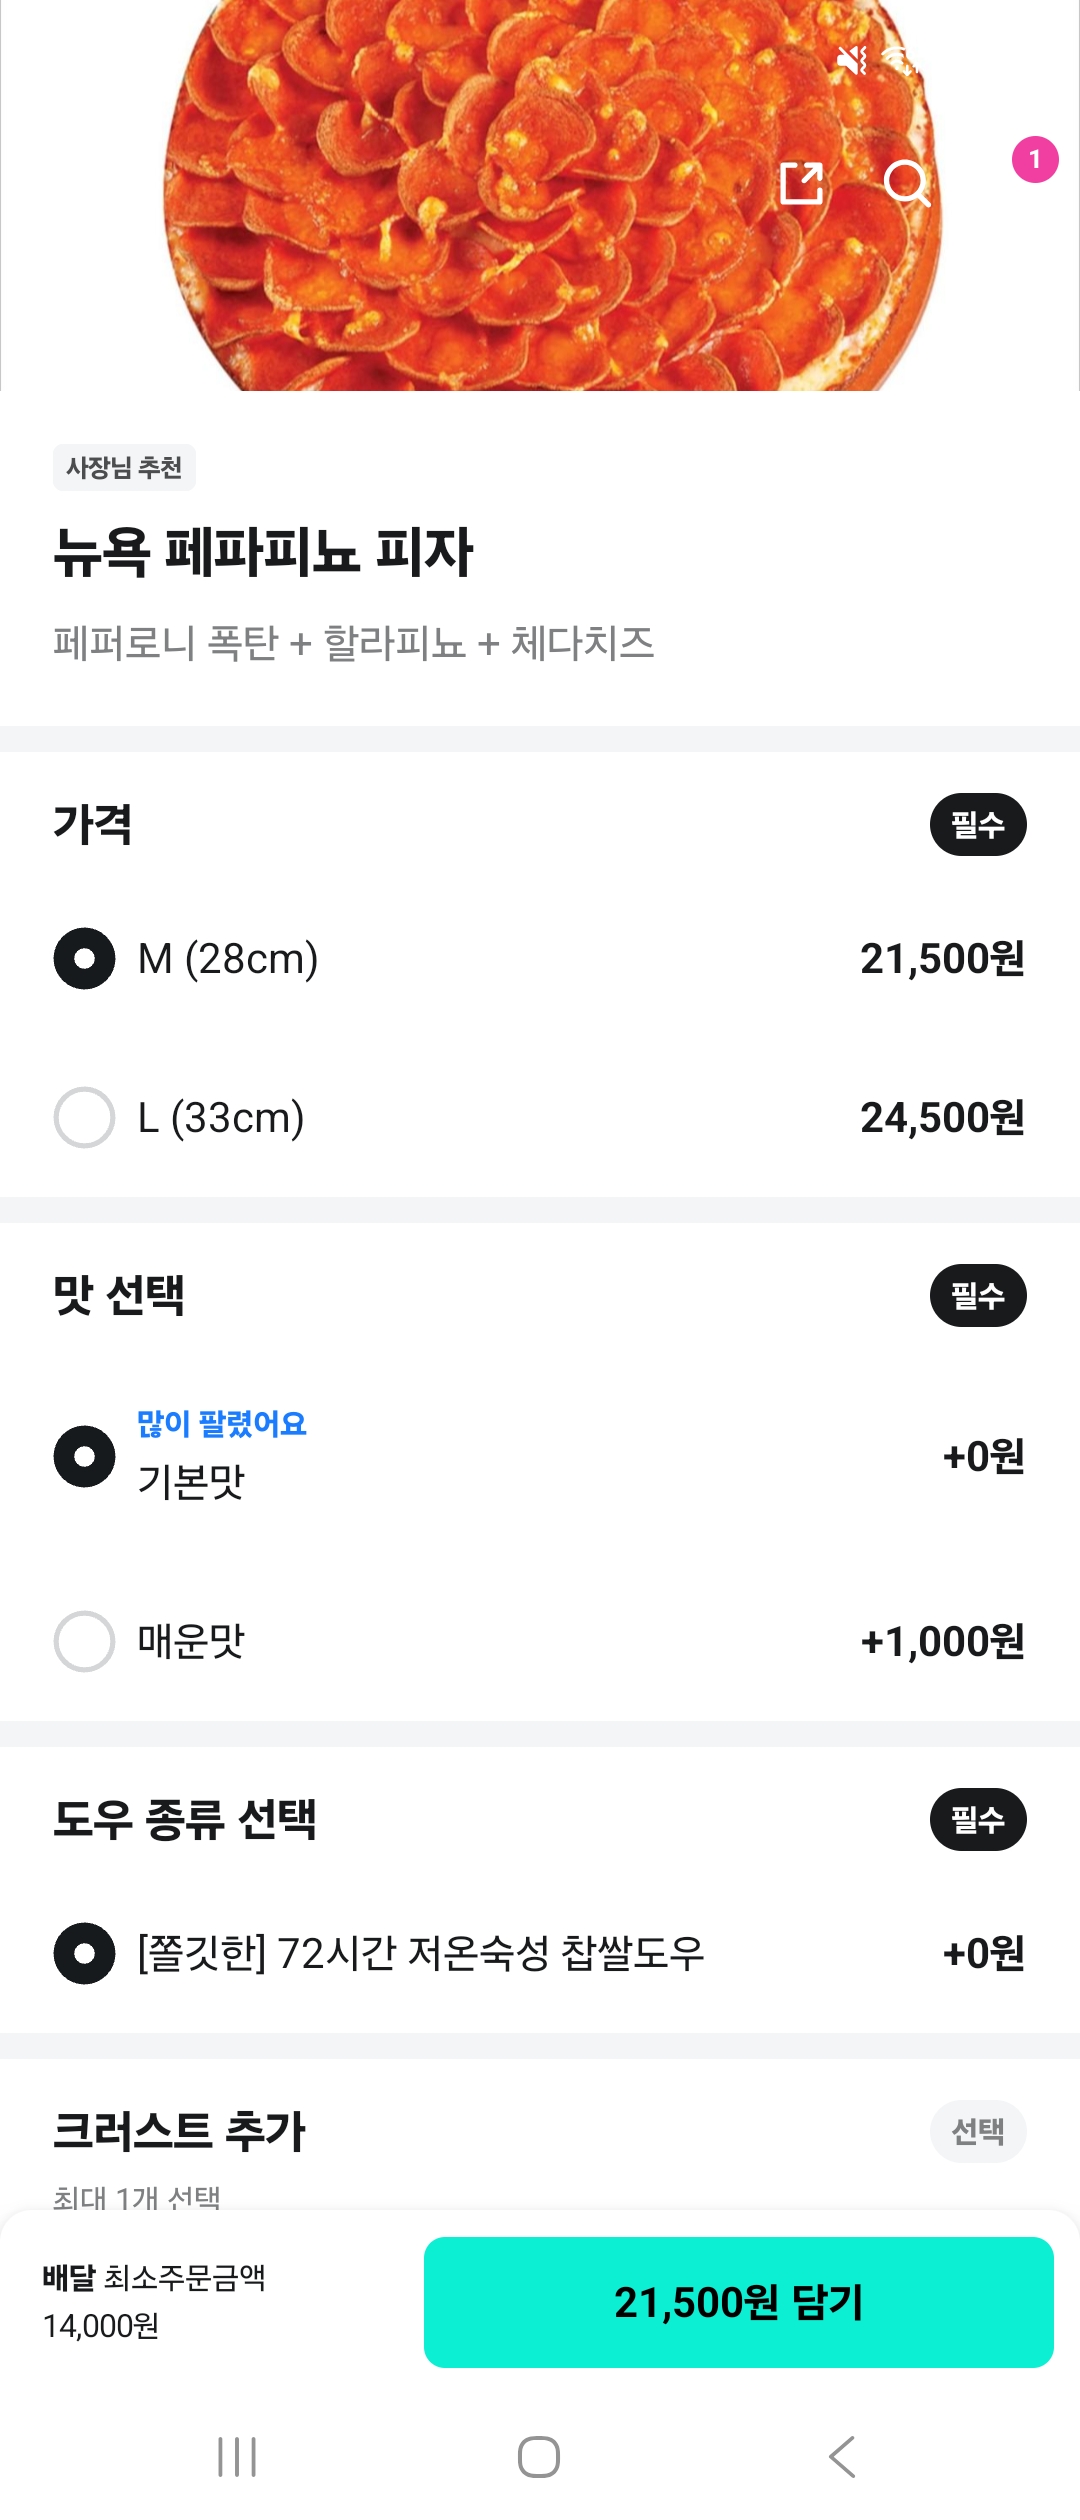Screen dimensions: 1080x2520
Task: Choose the 매운맛 spicy flavor
Action: pos(85,1641)
